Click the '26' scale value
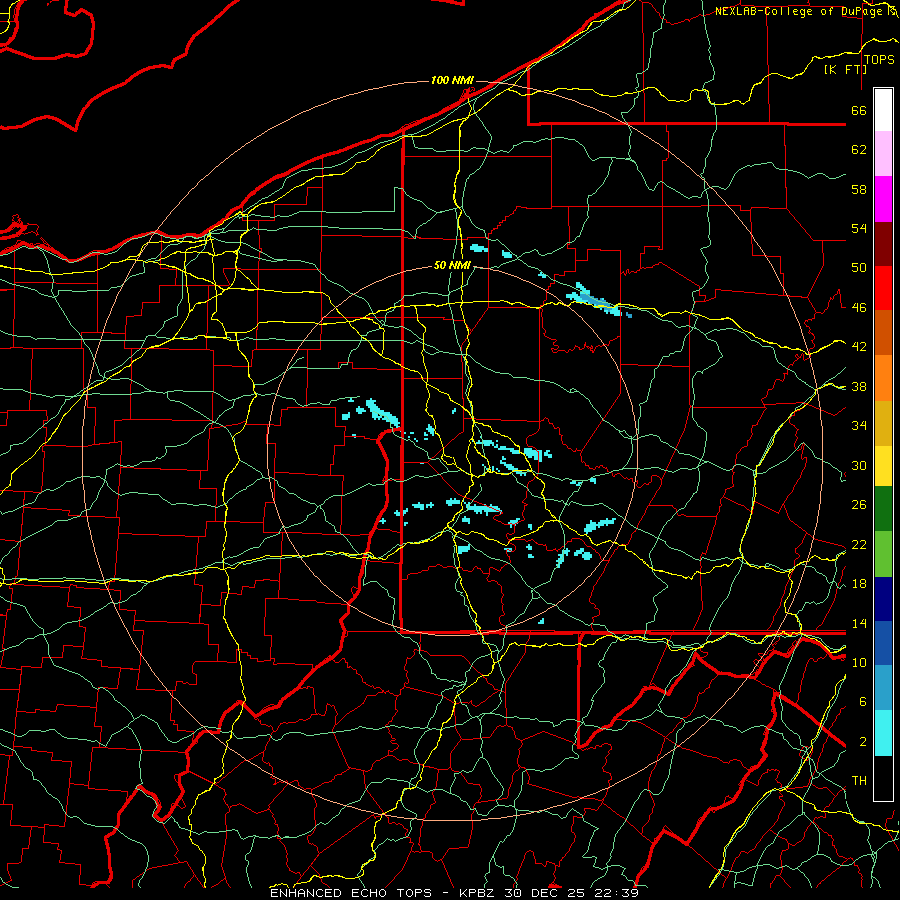This screenshot has height=900, width=900. coord(859,505)
